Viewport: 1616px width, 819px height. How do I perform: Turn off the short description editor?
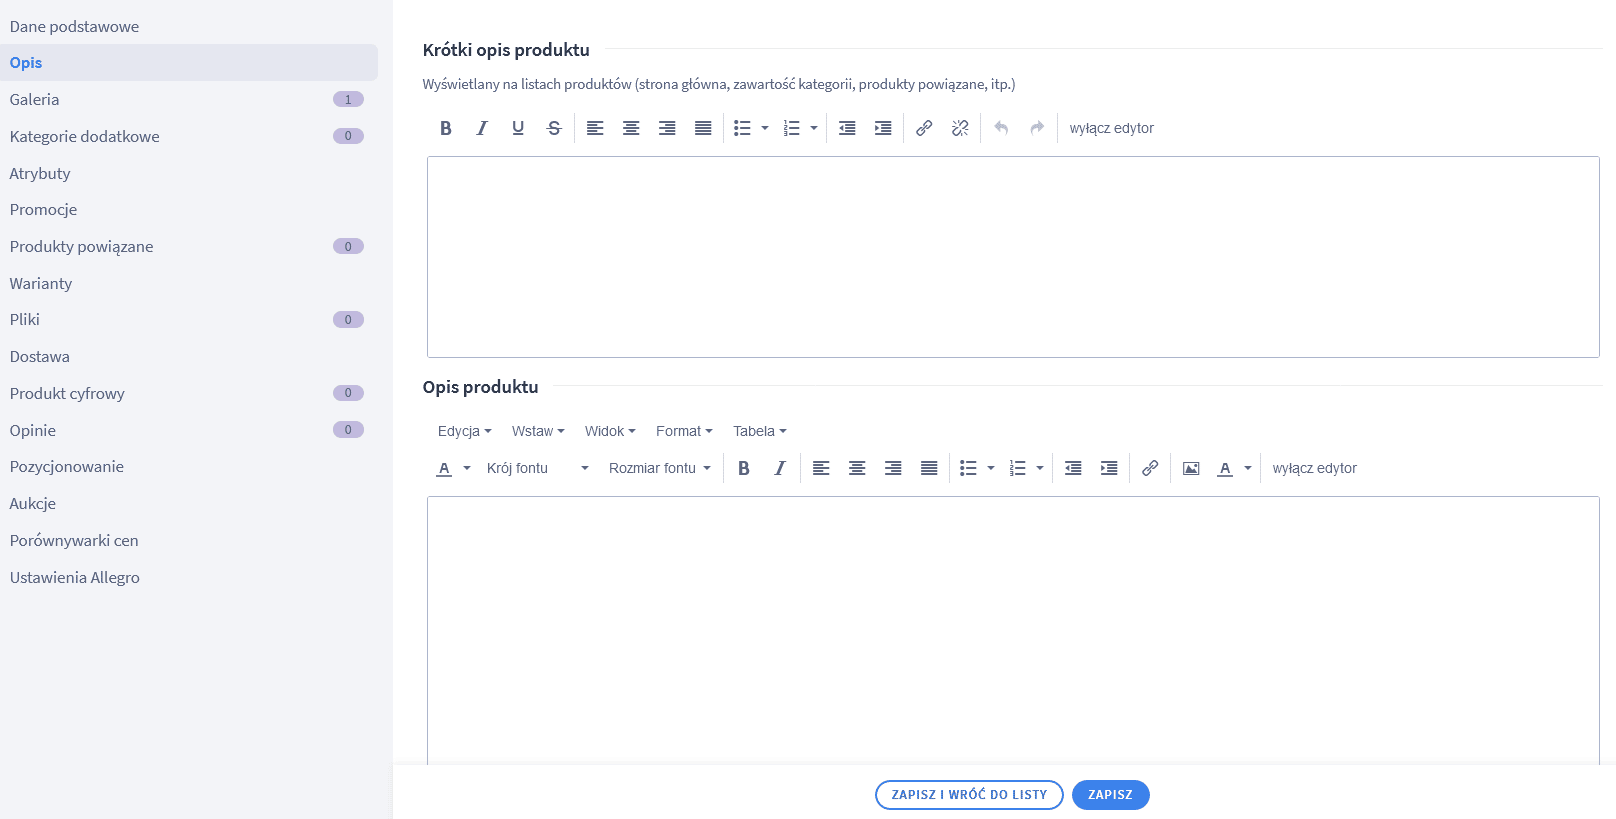coord(1111,128)
